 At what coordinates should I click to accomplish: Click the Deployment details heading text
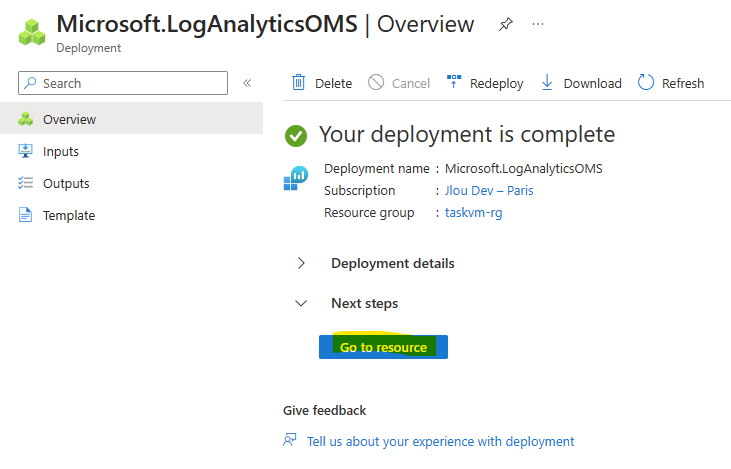coord(393,263)
